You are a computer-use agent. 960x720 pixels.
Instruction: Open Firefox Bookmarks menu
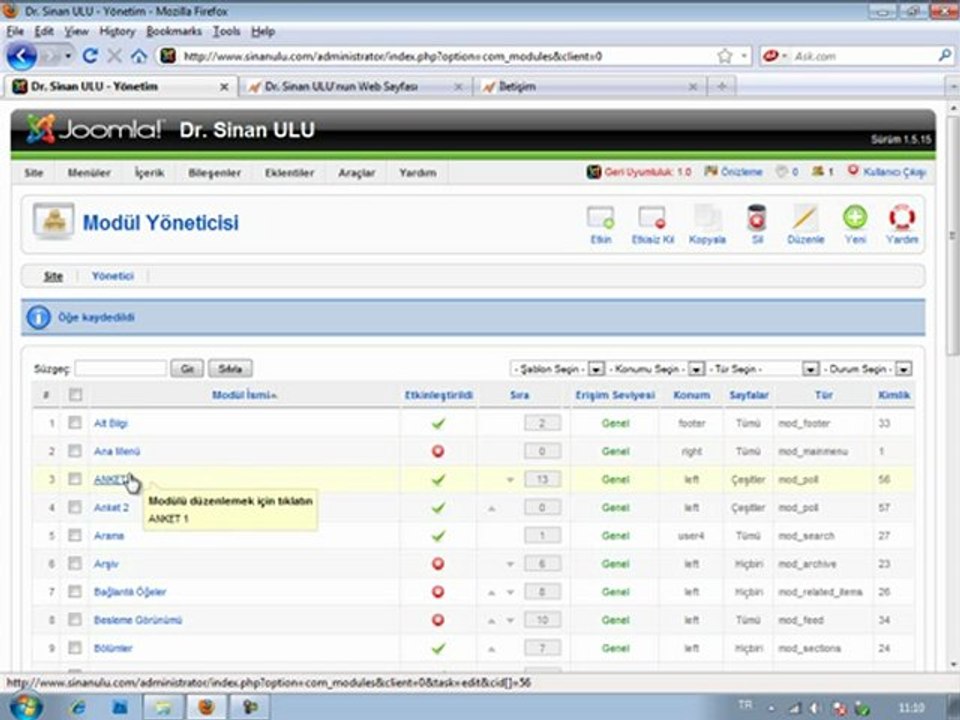tap(174, 31)
